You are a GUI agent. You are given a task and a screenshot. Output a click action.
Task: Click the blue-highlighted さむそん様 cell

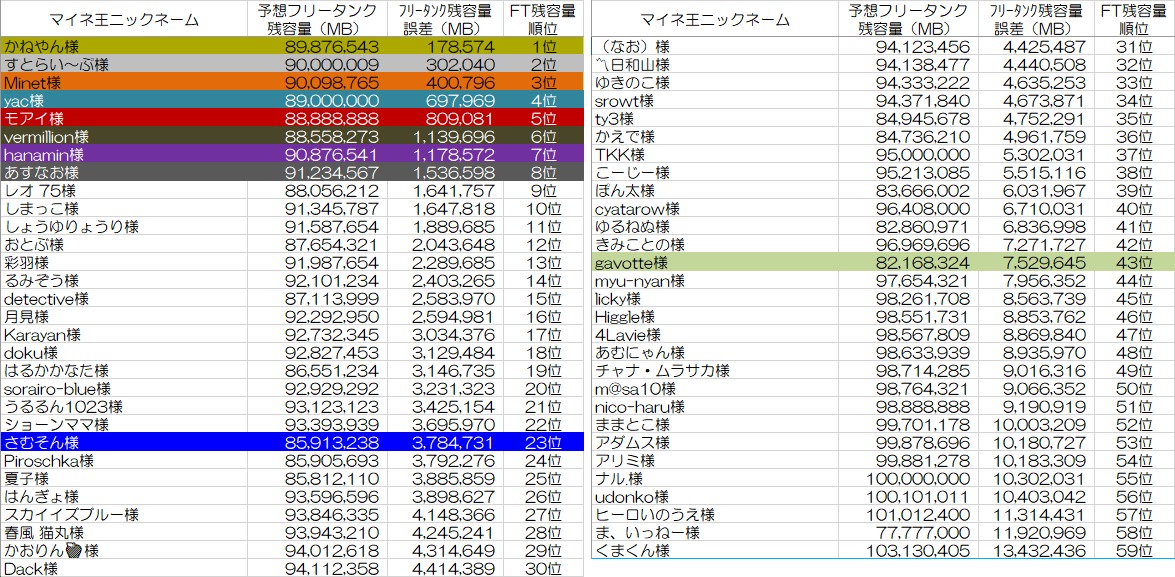pyautogui.click(x=123, y=442)
